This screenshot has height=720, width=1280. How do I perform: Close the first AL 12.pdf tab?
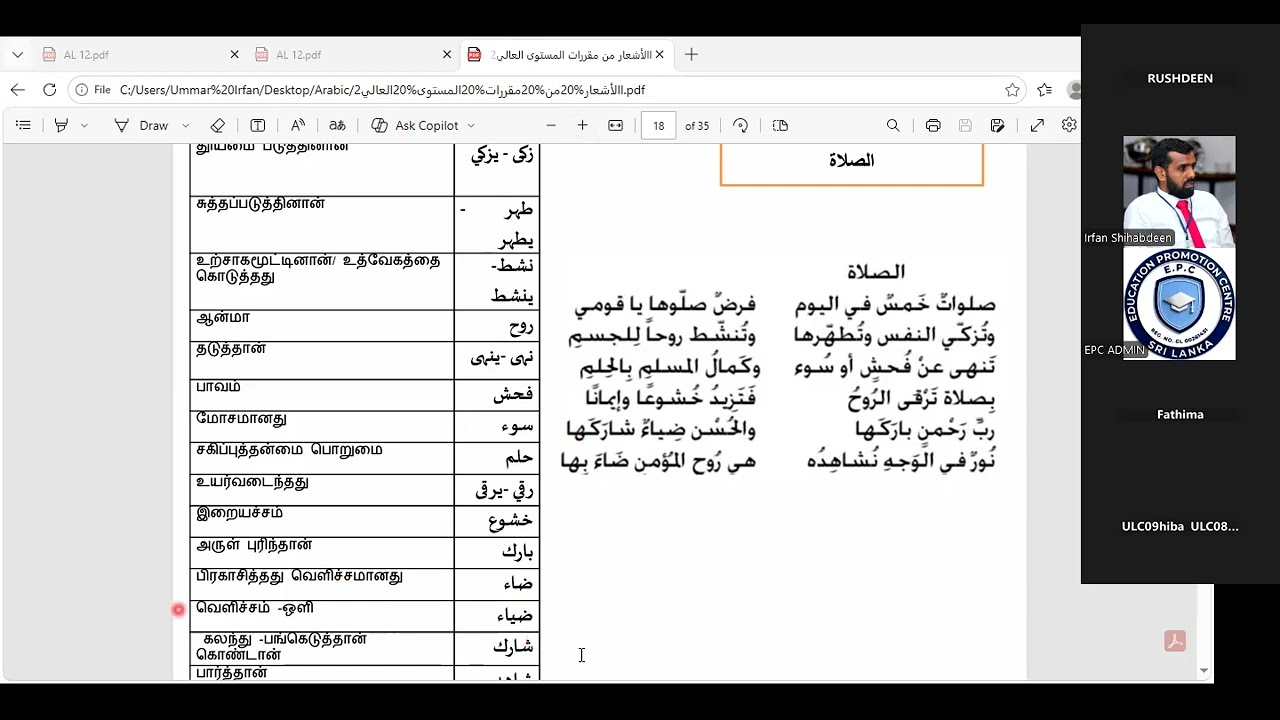[x=234, y=55]
